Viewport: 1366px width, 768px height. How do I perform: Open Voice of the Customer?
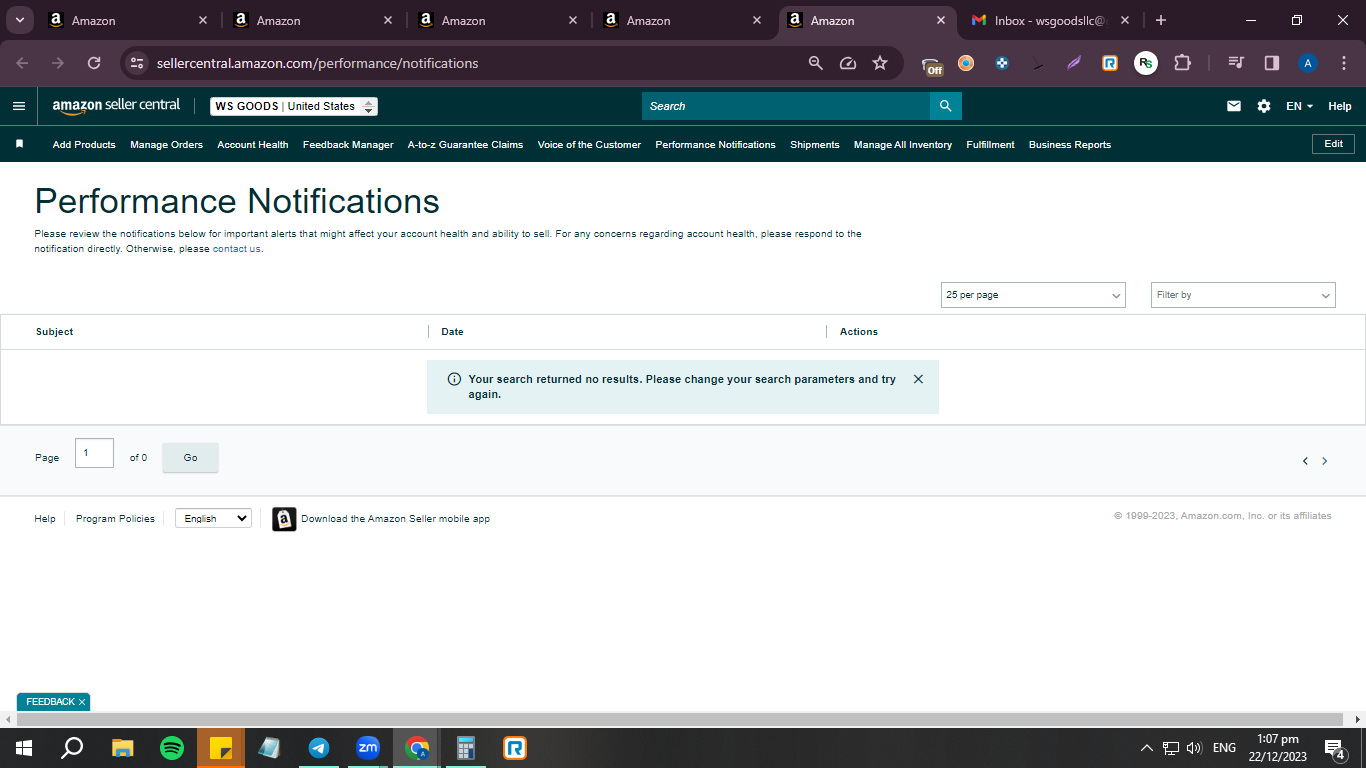click(589, 145)
